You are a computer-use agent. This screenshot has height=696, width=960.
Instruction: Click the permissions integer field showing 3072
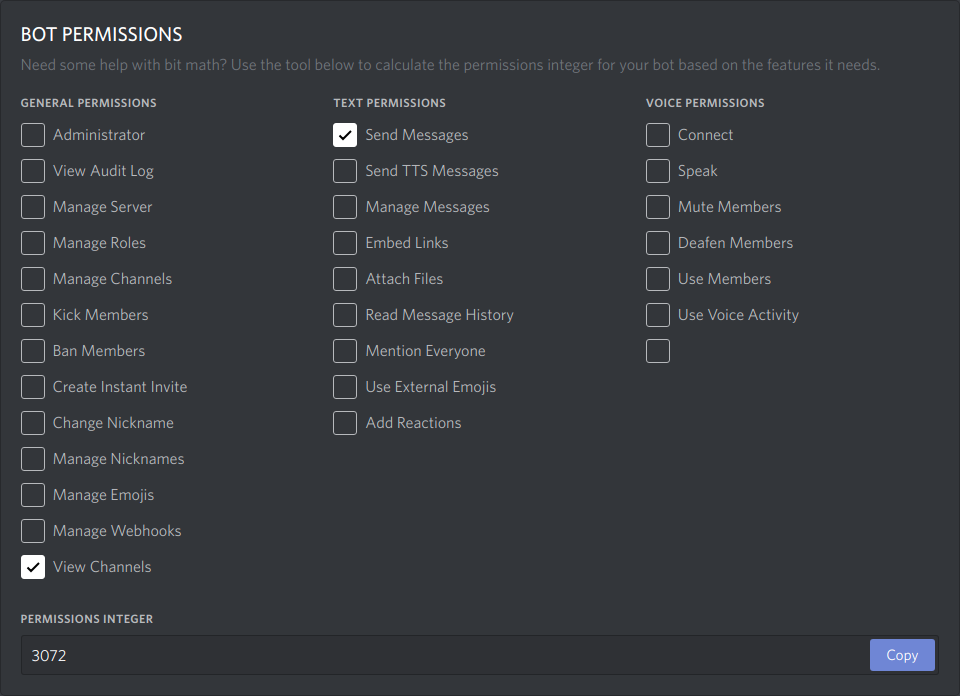440,655
